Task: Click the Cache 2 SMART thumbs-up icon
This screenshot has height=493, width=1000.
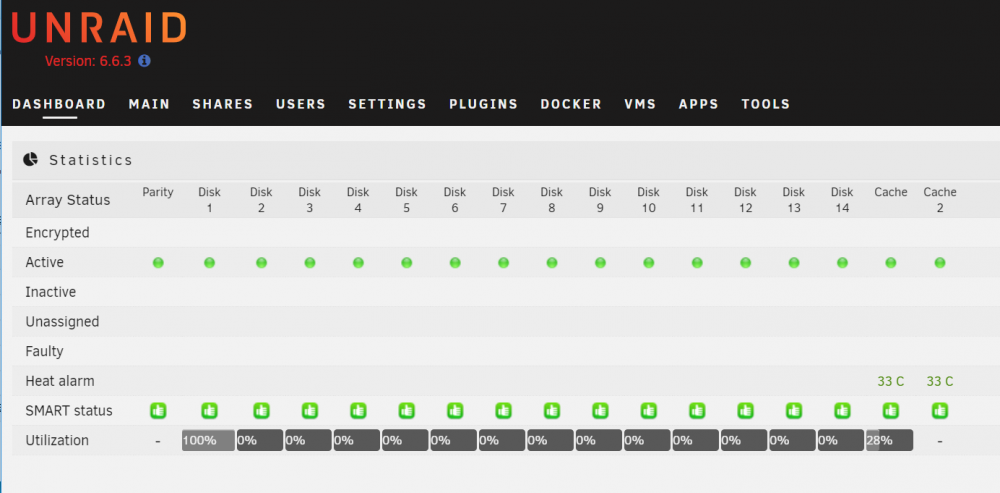Action: click(939, 411)
